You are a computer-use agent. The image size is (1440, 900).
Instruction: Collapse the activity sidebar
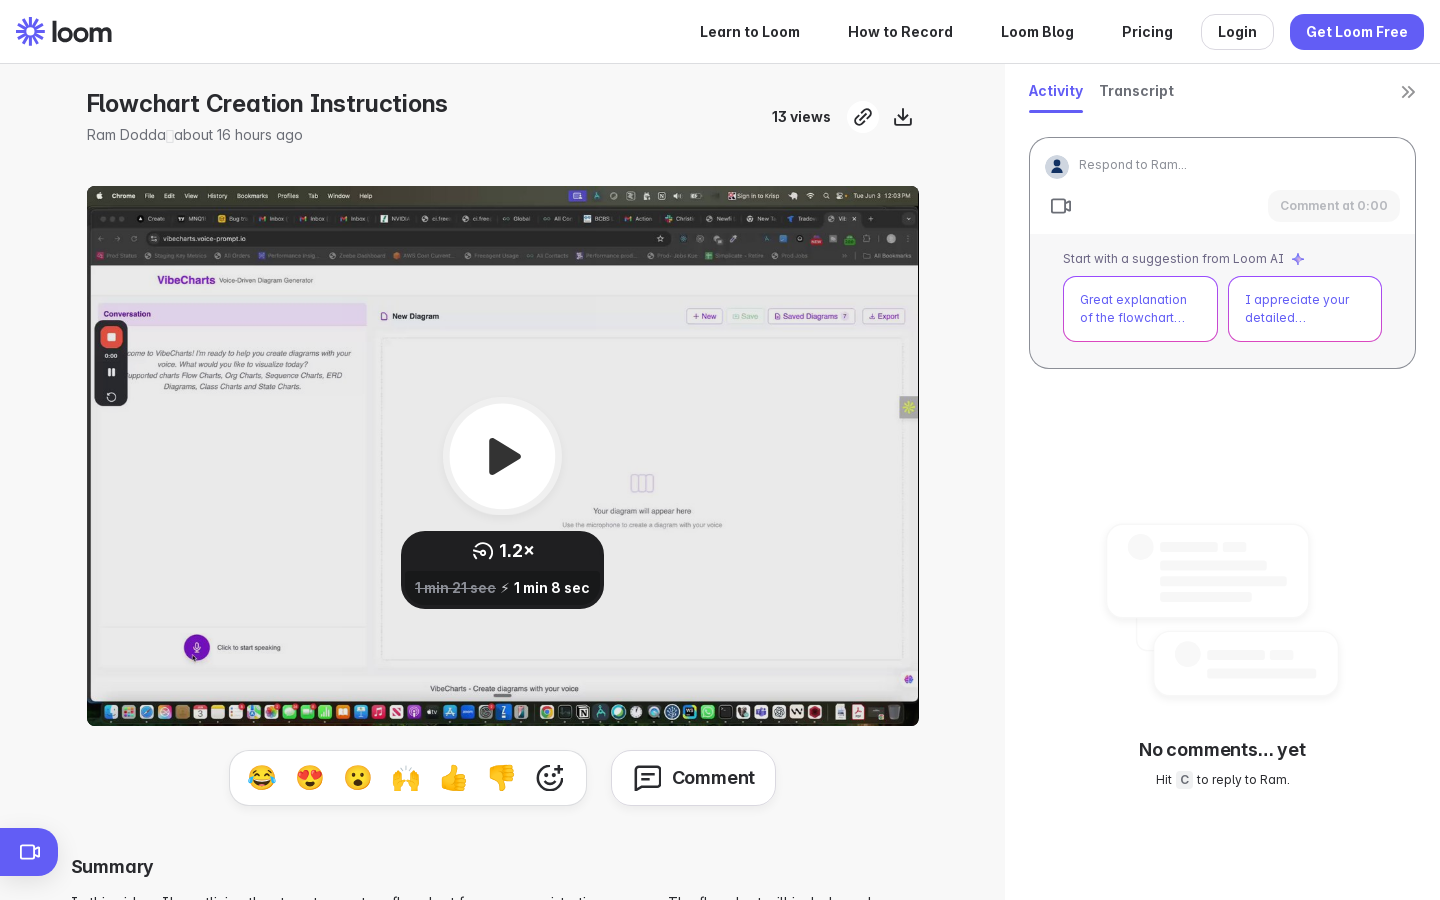pyautogui.click(x=1408, y=92)
